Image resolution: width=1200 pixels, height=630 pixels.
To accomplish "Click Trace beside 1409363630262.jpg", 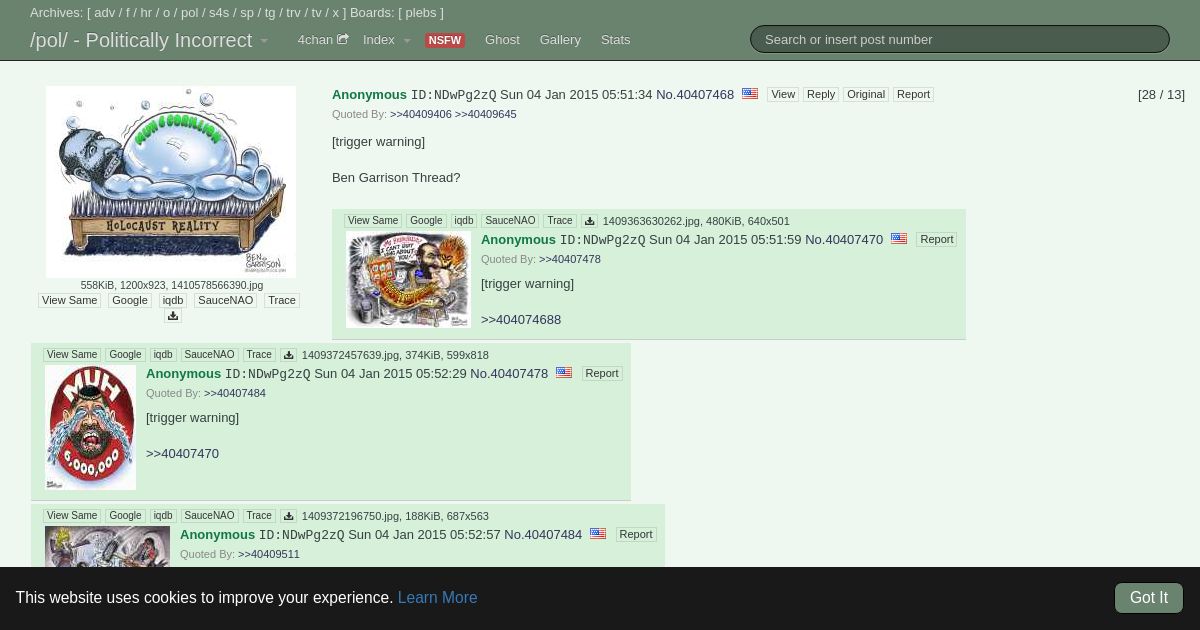I will pos(560,221).
